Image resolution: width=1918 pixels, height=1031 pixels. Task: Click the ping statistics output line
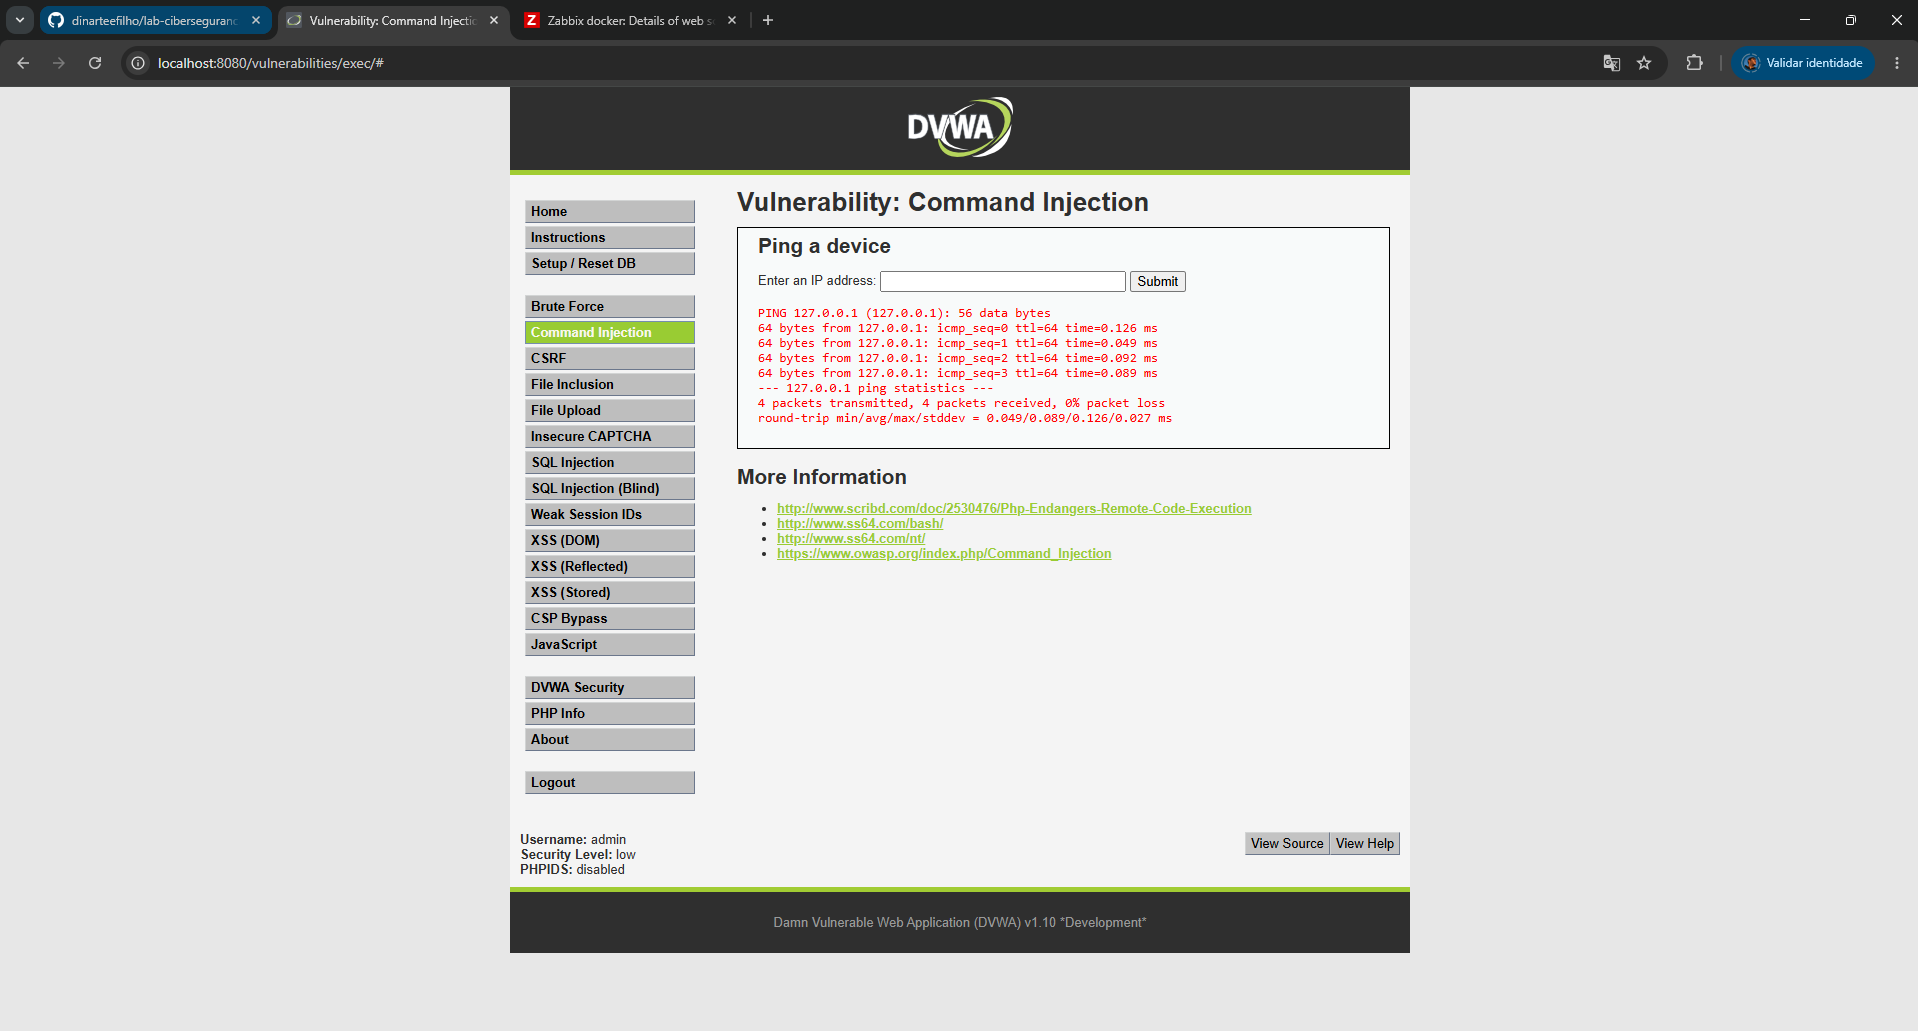click(875, 388)
